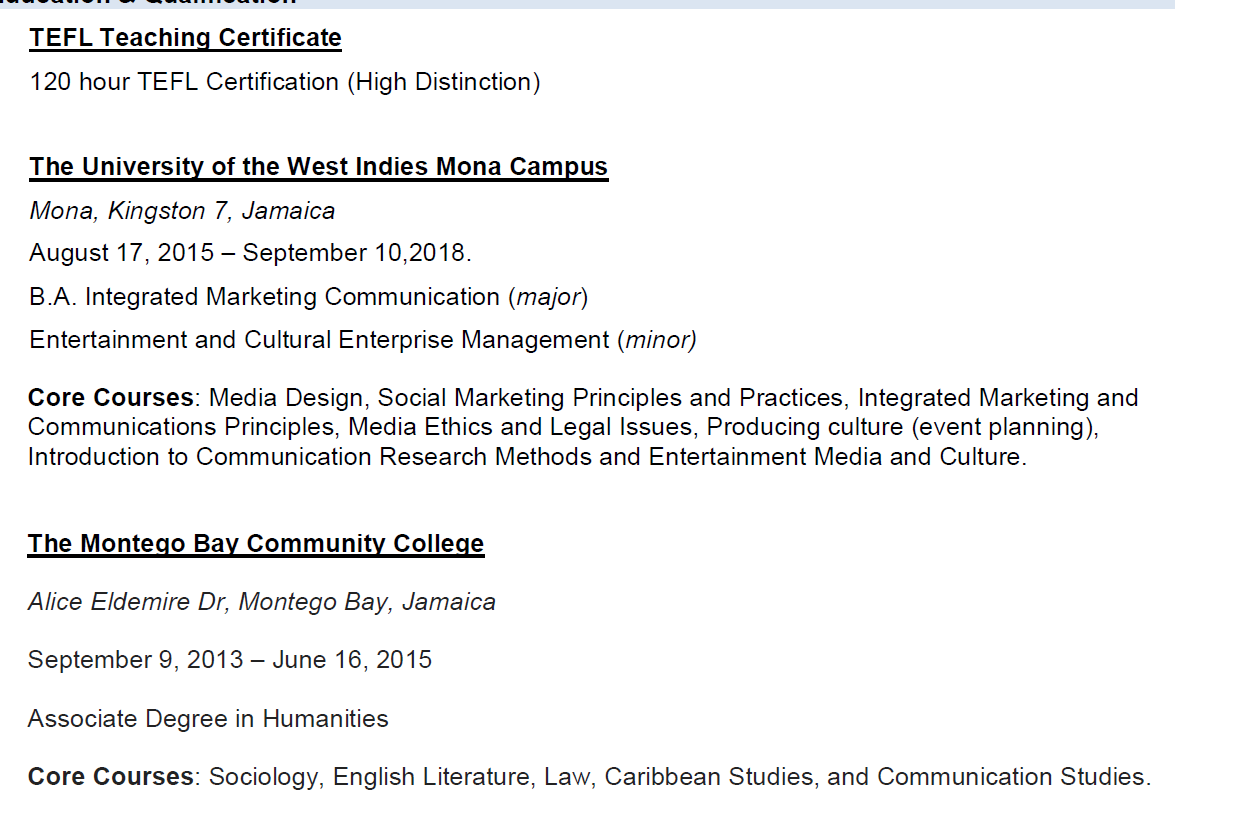Click the Montego Bay Community College heading
The image size is (1236, 820).
256,544
